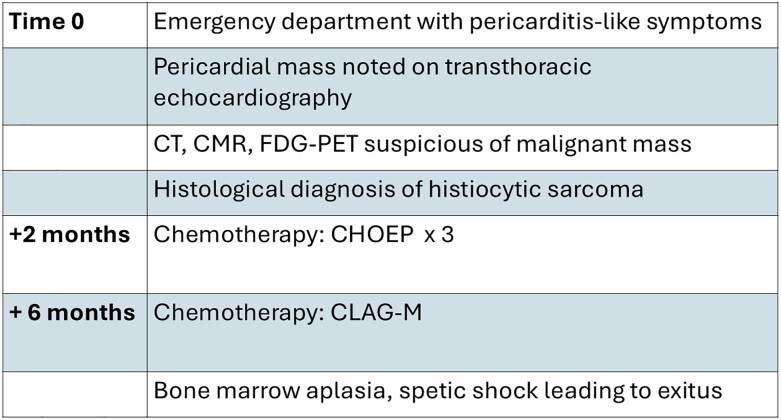Viewport: 781px width, 420px height.
Task: Select the + 6 months cell
Action: tap(75, 332)
